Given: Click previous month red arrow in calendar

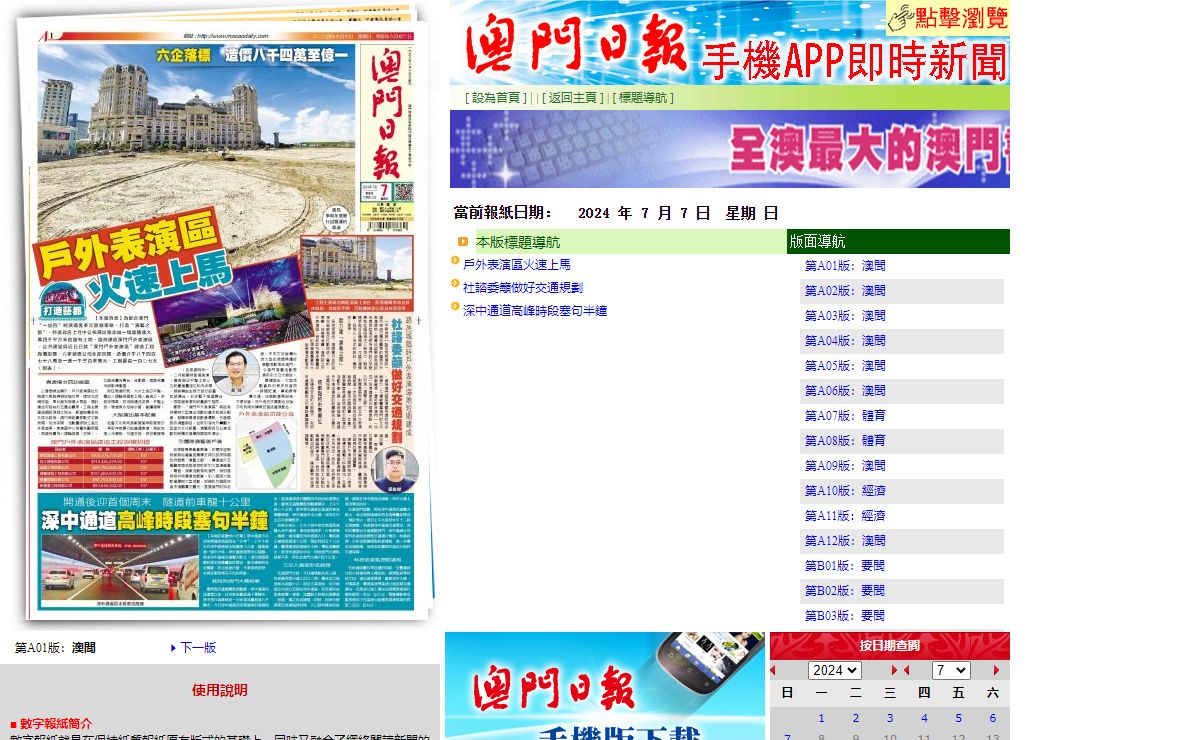Looking at the screenshot, I should click(x=906, y=670).
